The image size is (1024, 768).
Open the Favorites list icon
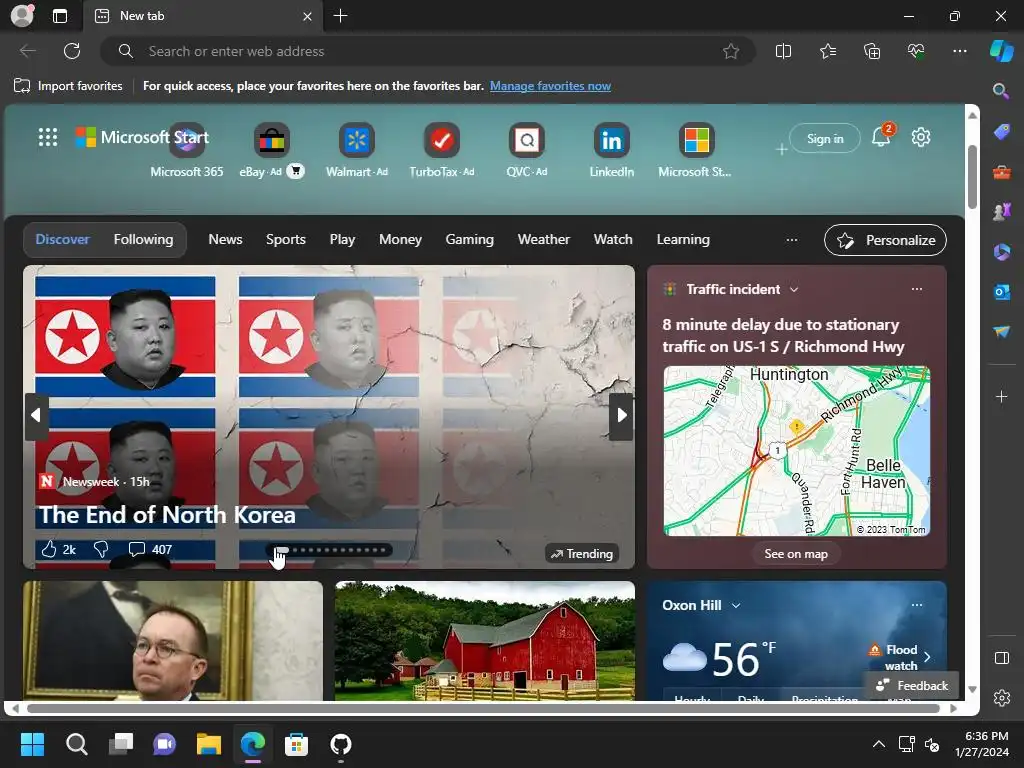point(828,51)
